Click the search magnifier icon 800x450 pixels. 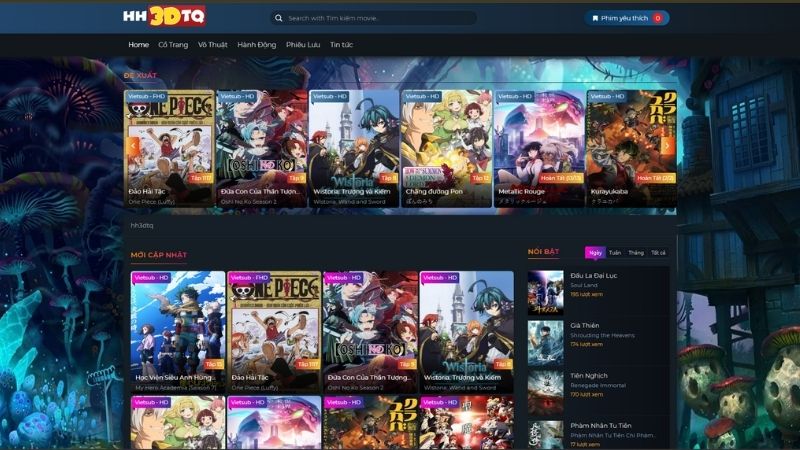pyautogui.click(x=278, y=18)
